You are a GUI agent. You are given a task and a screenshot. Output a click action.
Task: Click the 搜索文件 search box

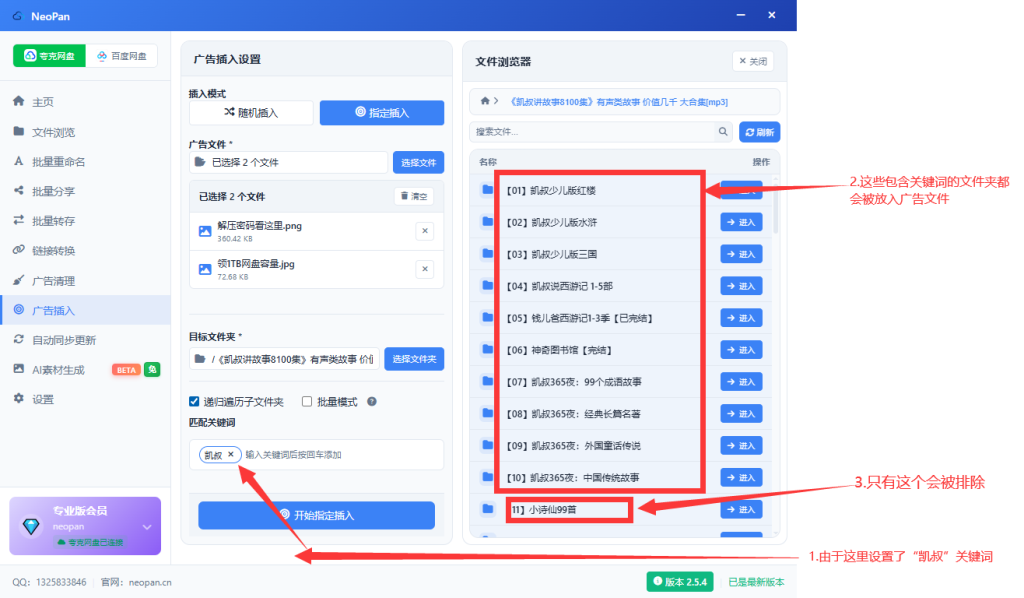pos(592,132)
